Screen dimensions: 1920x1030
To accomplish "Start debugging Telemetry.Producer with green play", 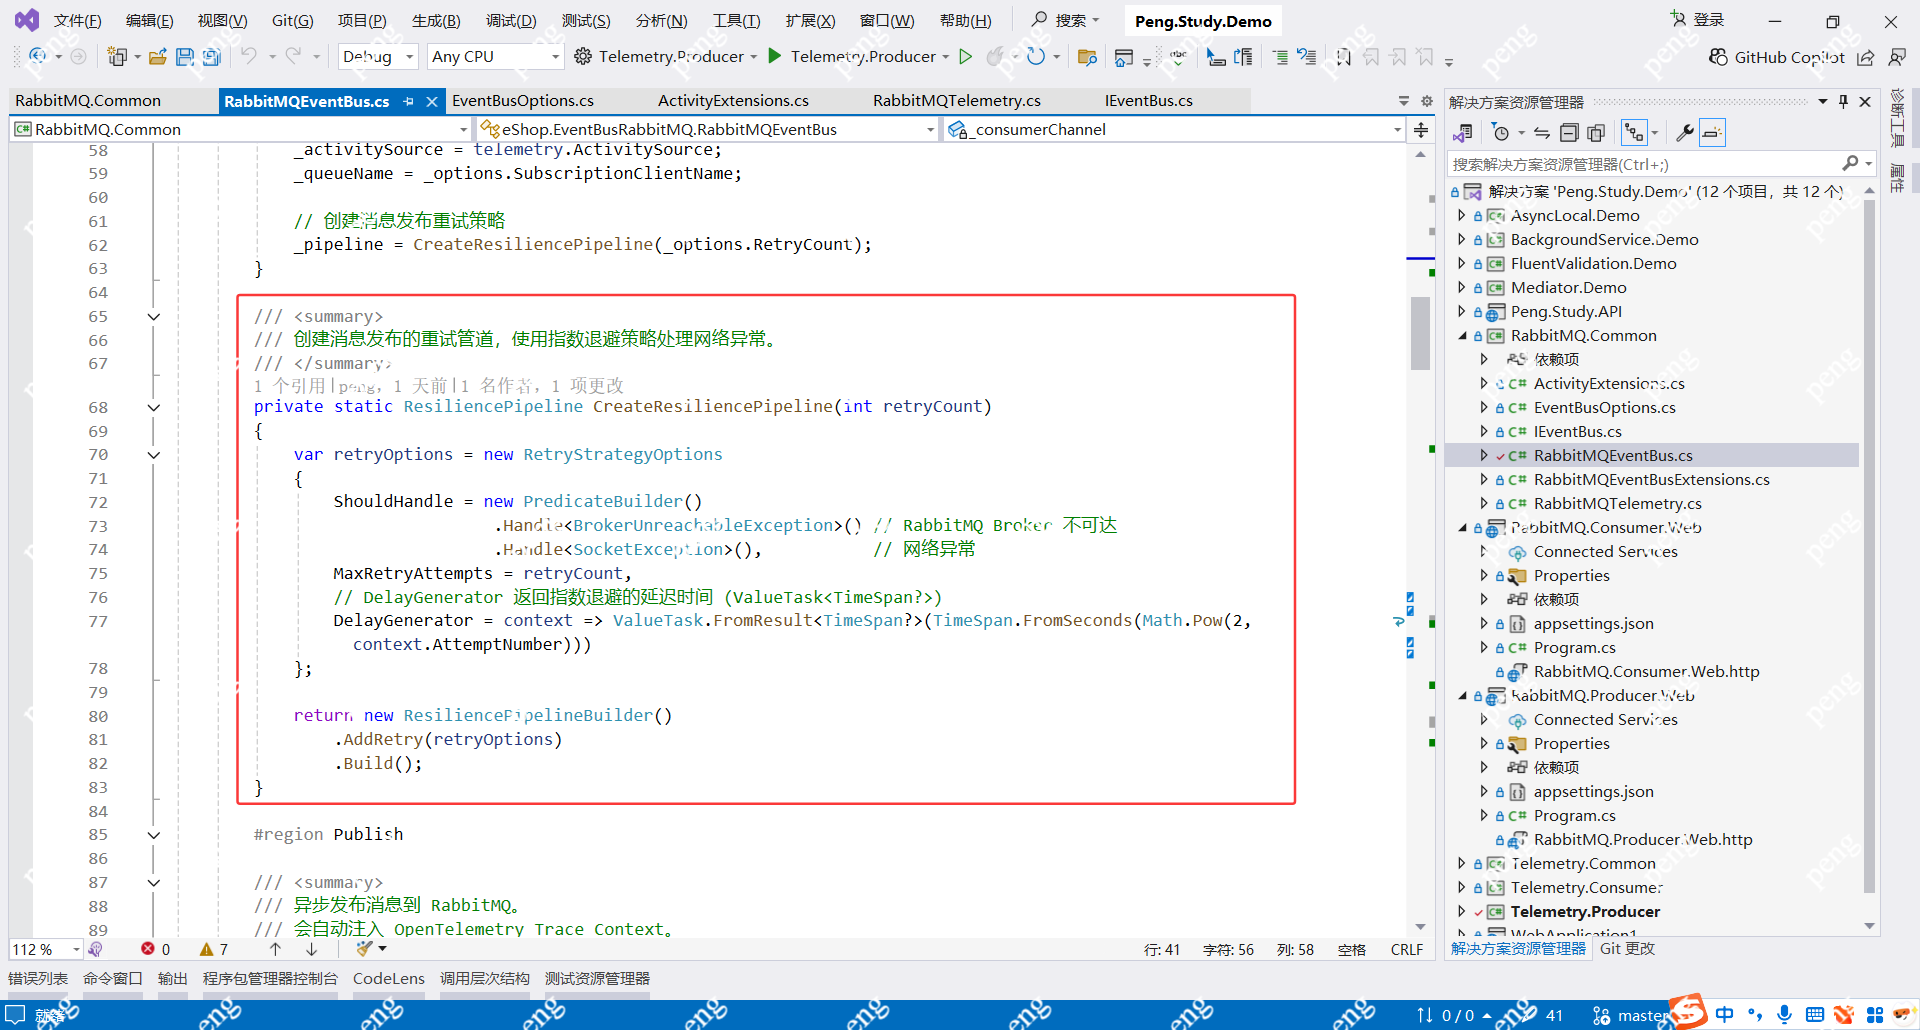I will [x=775, y=57].
